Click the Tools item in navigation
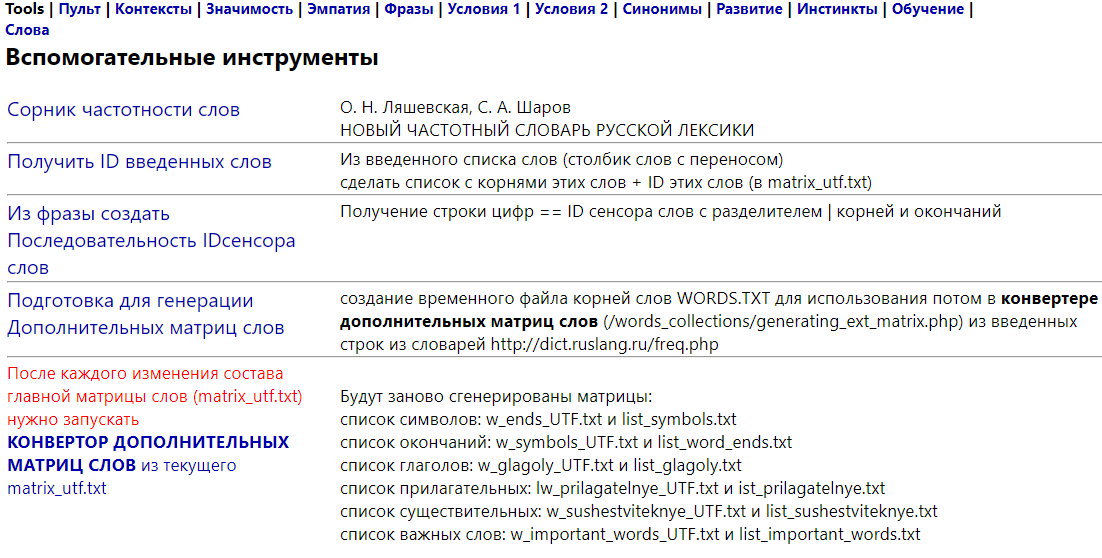This screenshot has width=1102, height=558. tap(25, 9)
